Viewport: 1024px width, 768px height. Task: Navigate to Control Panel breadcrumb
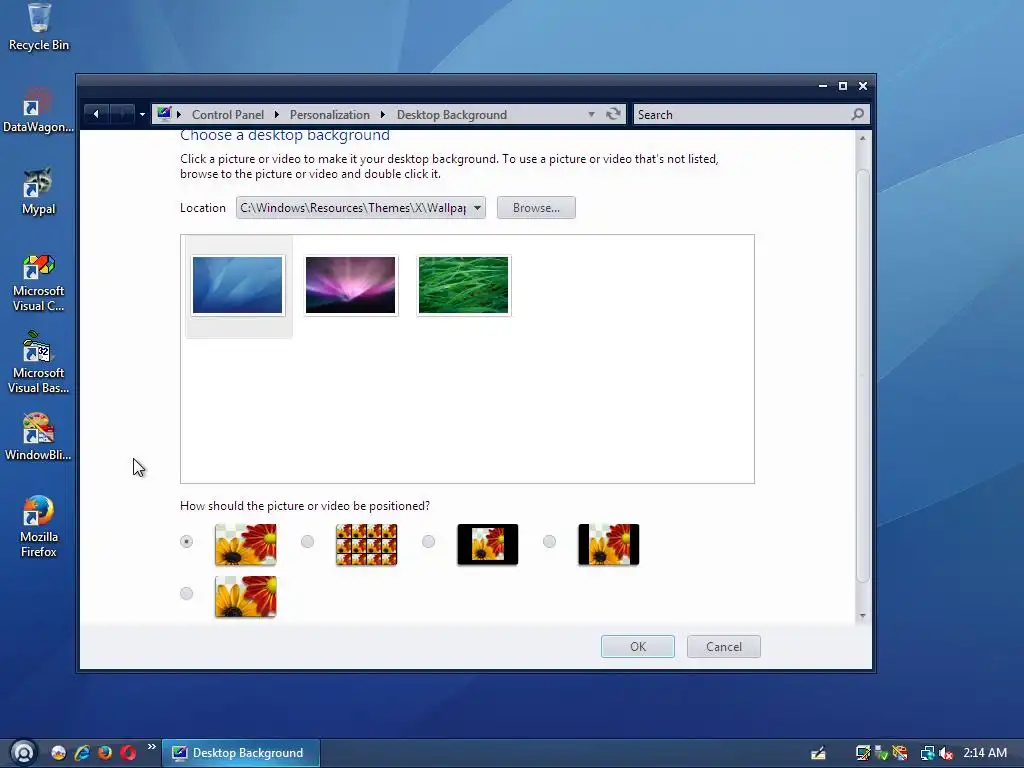coord(228,114)
